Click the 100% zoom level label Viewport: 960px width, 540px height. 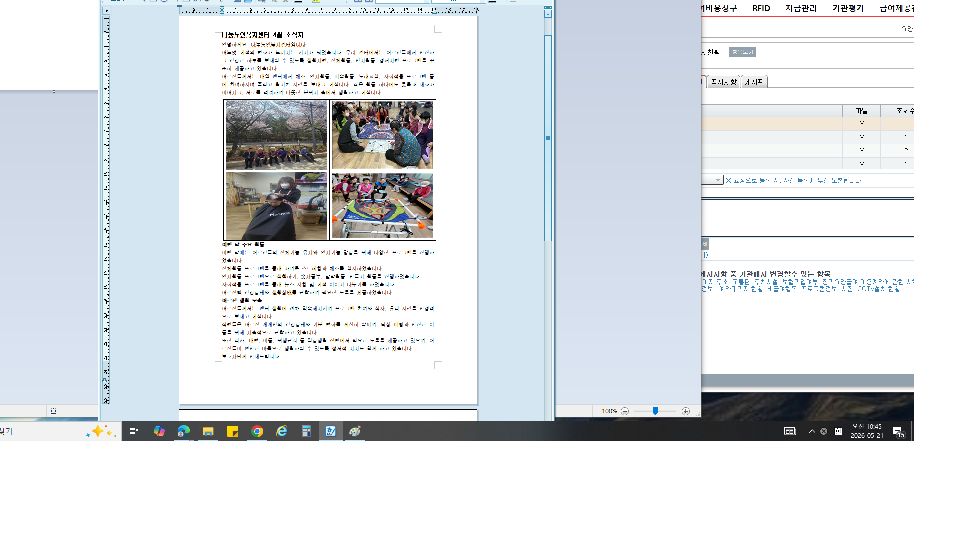coord(609,411)
